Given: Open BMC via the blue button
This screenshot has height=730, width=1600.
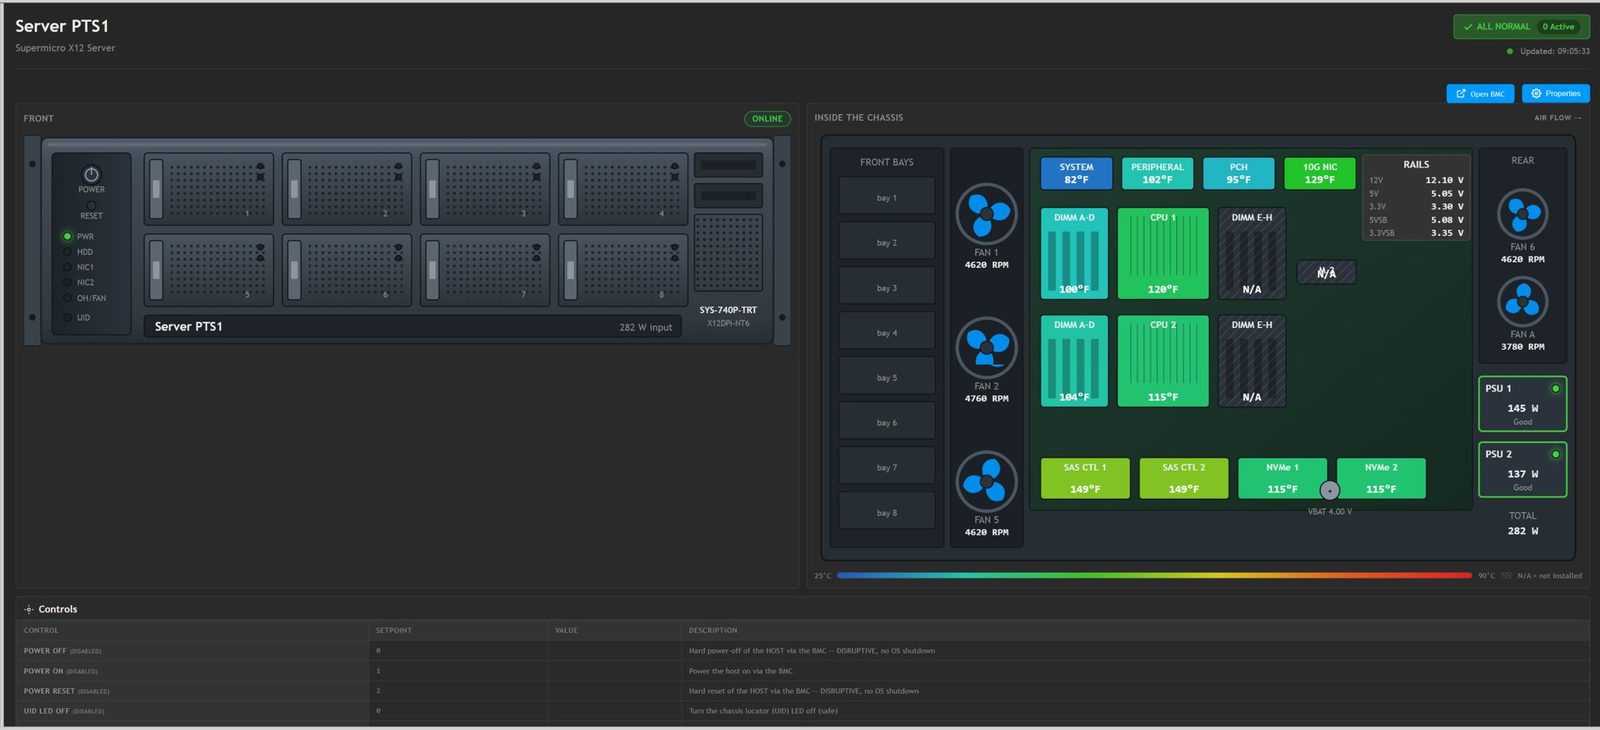Looking at the screenshot, I should pyautogui.click(x=1480, y=93).
